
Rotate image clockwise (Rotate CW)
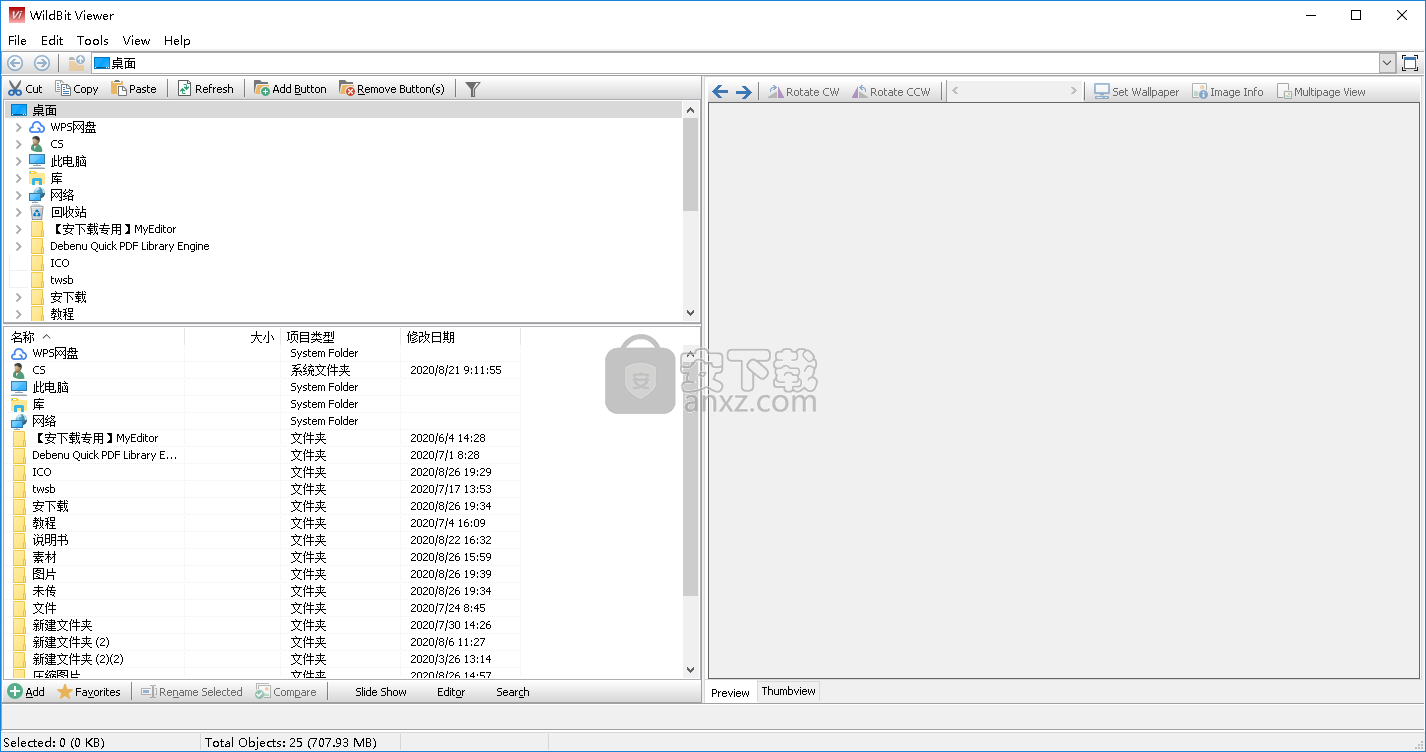[x=804, y=91]
